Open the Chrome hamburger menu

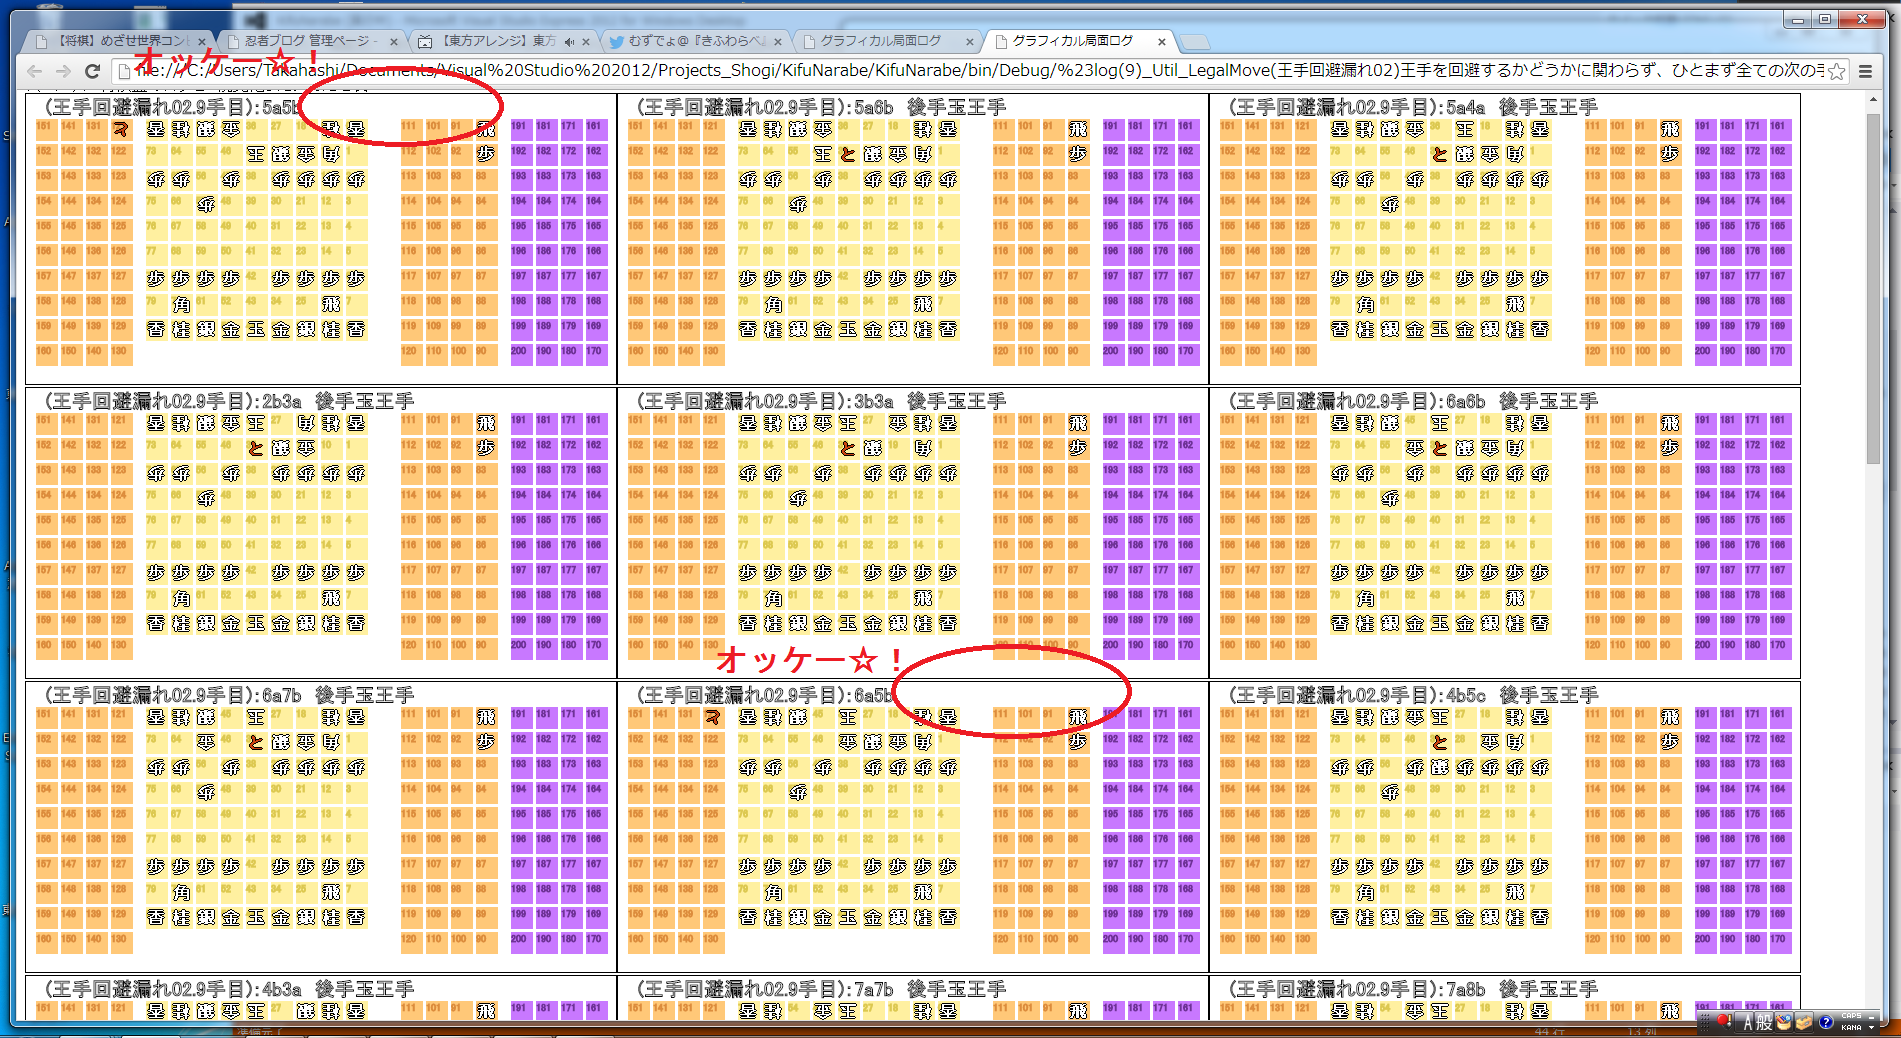(x=1865, y=71)
